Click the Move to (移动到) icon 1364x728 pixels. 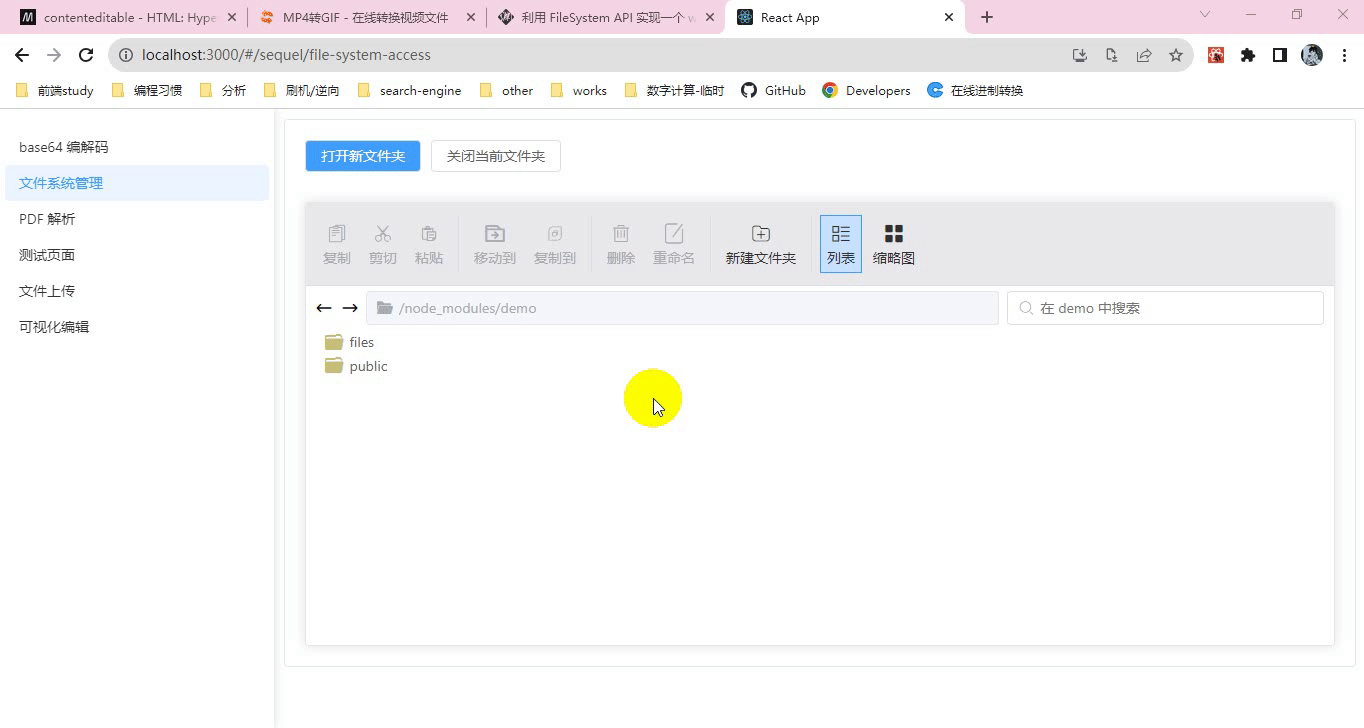point(495,233)
